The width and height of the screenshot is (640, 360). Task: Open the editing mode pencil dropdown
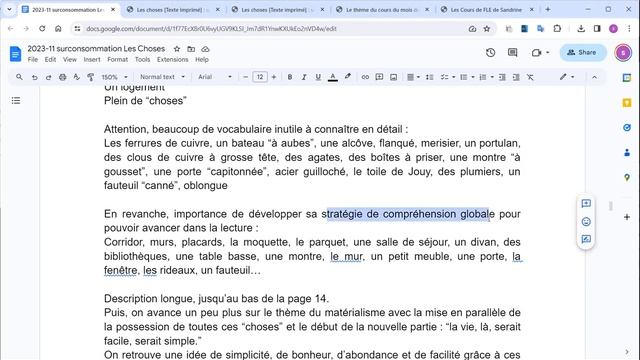567,77
